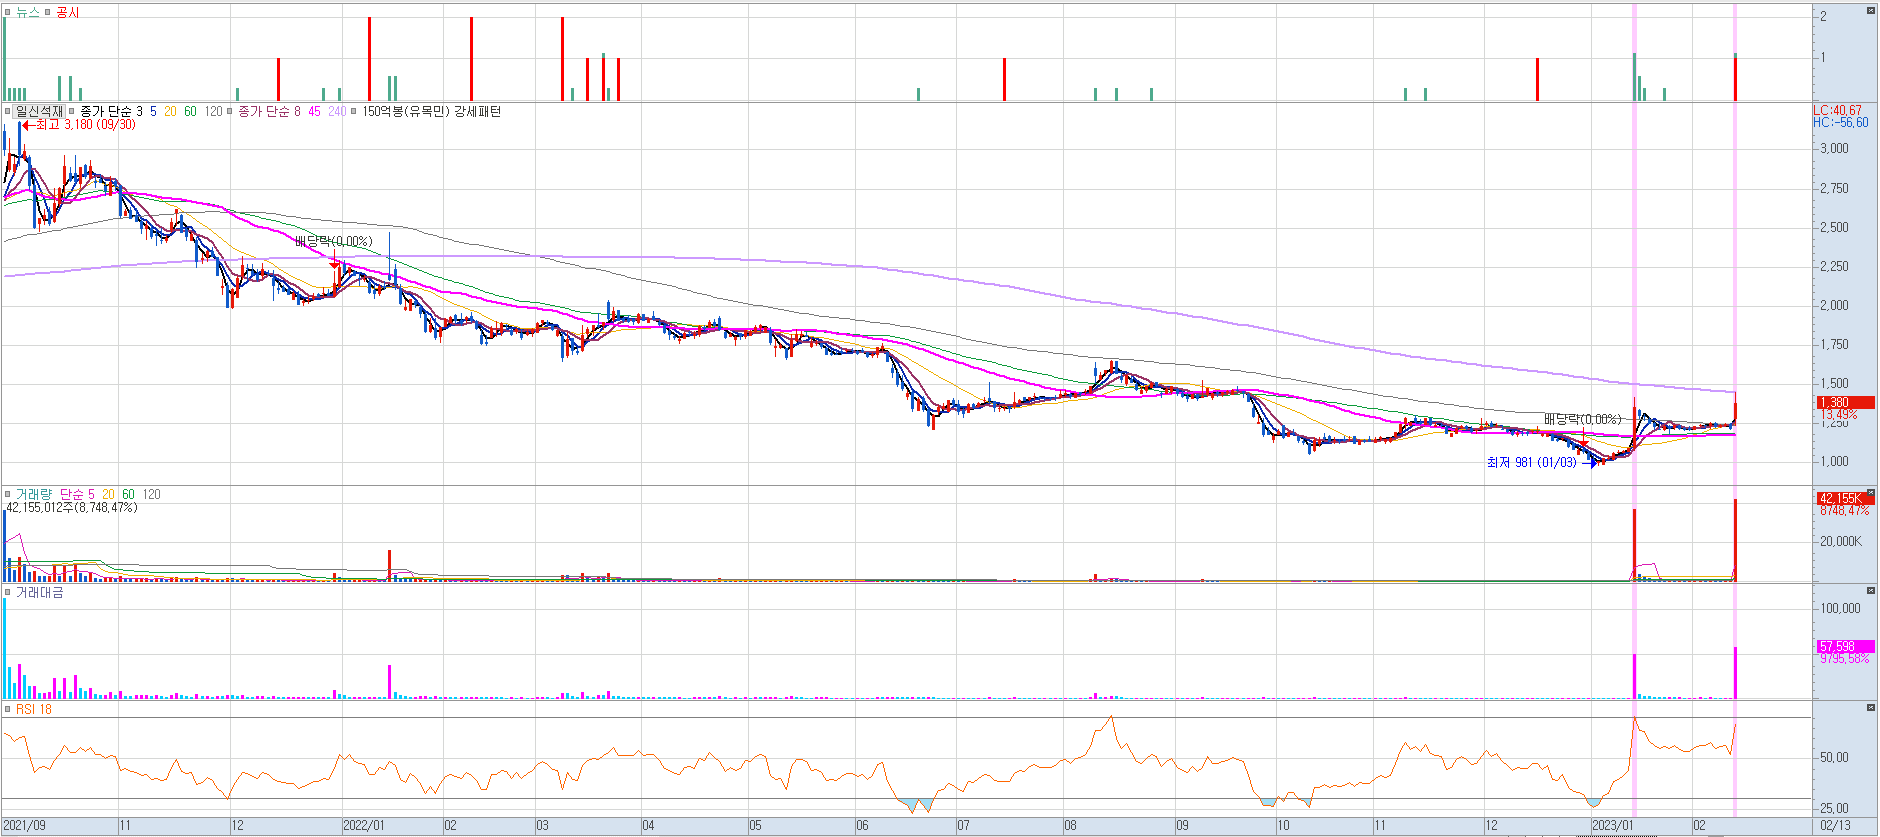Close the news/disclosure pane via its X icon
Image resolution: width=1880 pixels, height=837 pixels.
[x=1870, y=10]
